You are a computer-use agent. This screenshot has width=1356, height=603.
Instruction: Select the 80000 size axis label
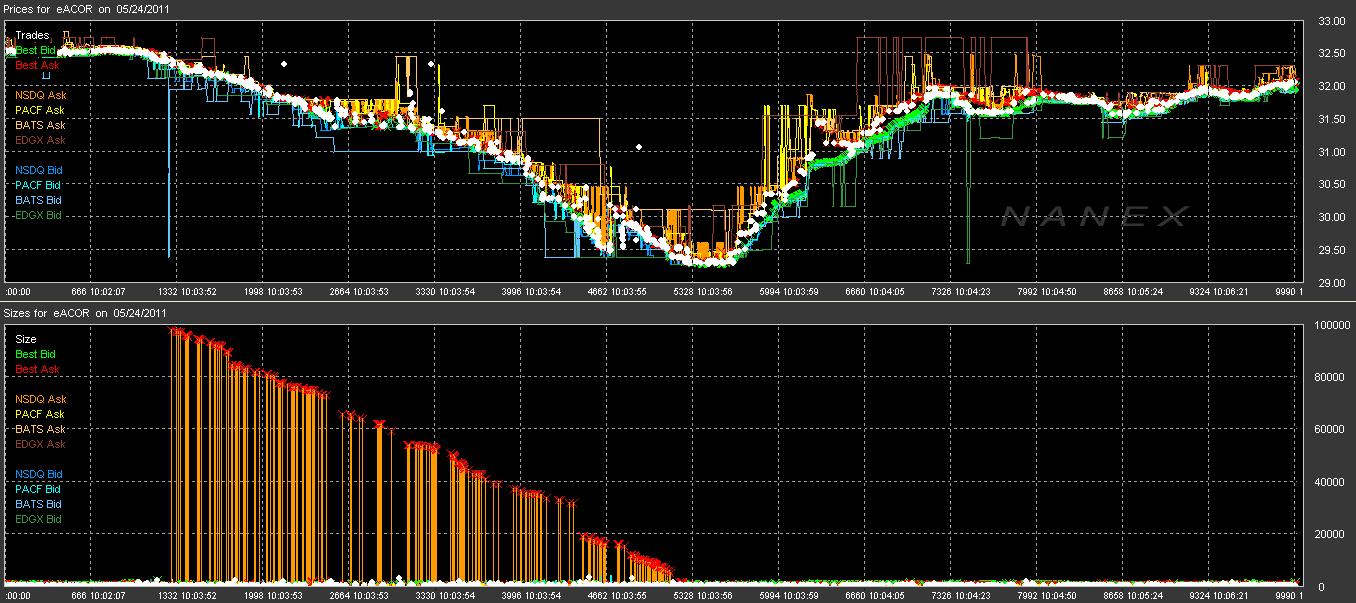tap(1332, 377)
